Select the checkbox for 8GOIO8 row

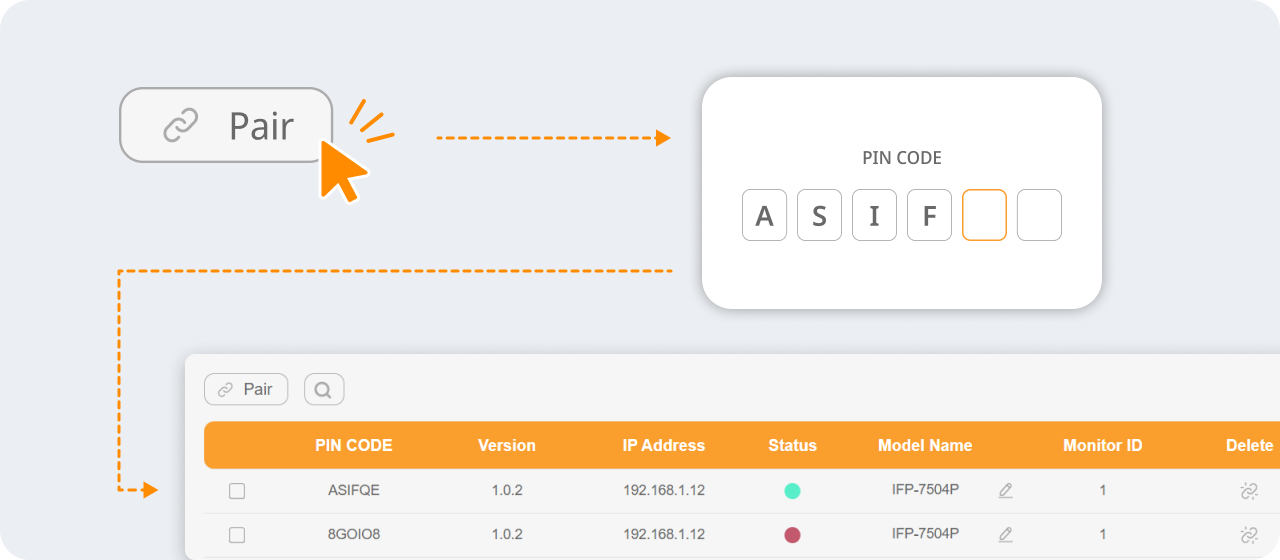pyautogui.click(x=237, y=535)
